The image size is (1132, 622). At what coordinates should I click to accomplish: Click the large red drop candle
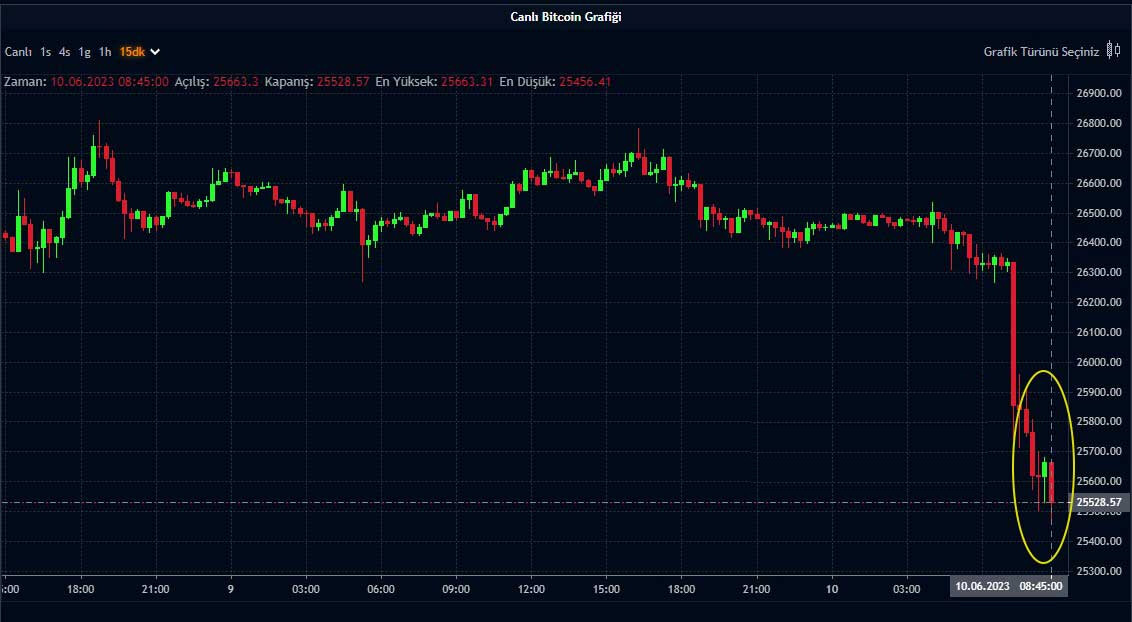click(1014, 333)
